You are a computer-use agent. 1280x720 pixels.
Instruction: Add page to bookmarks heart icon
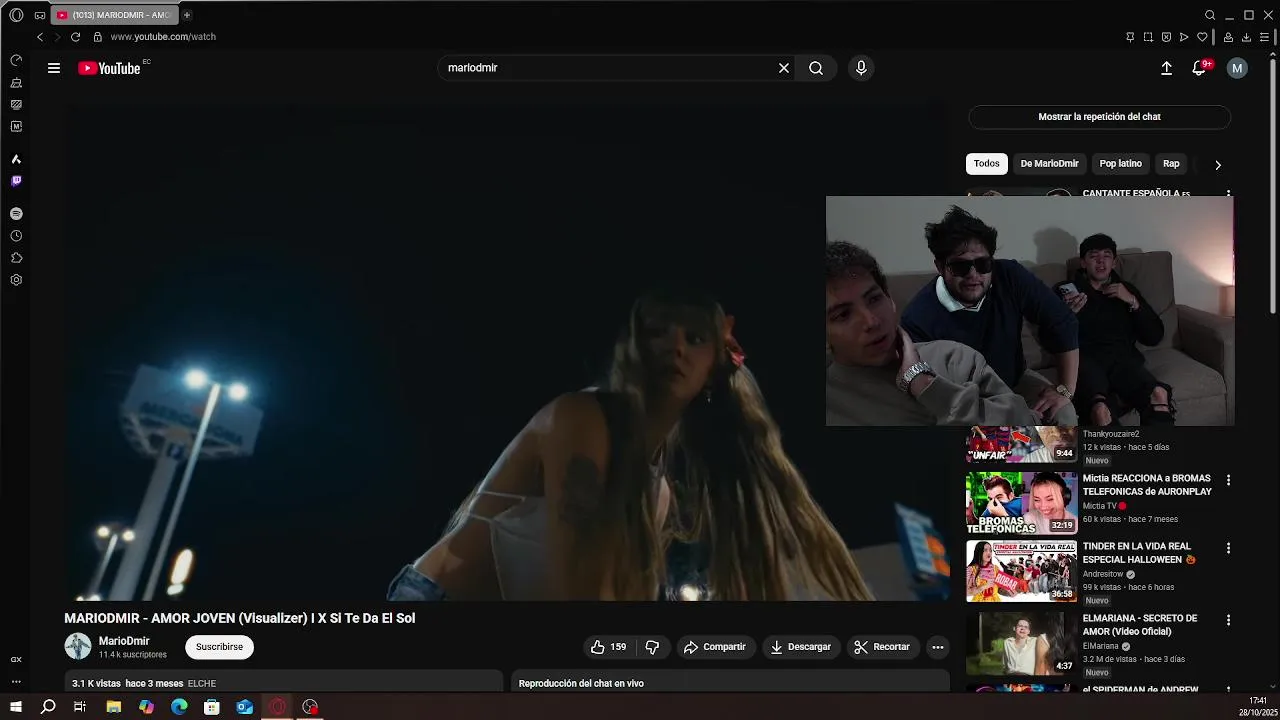point(1202,37)
